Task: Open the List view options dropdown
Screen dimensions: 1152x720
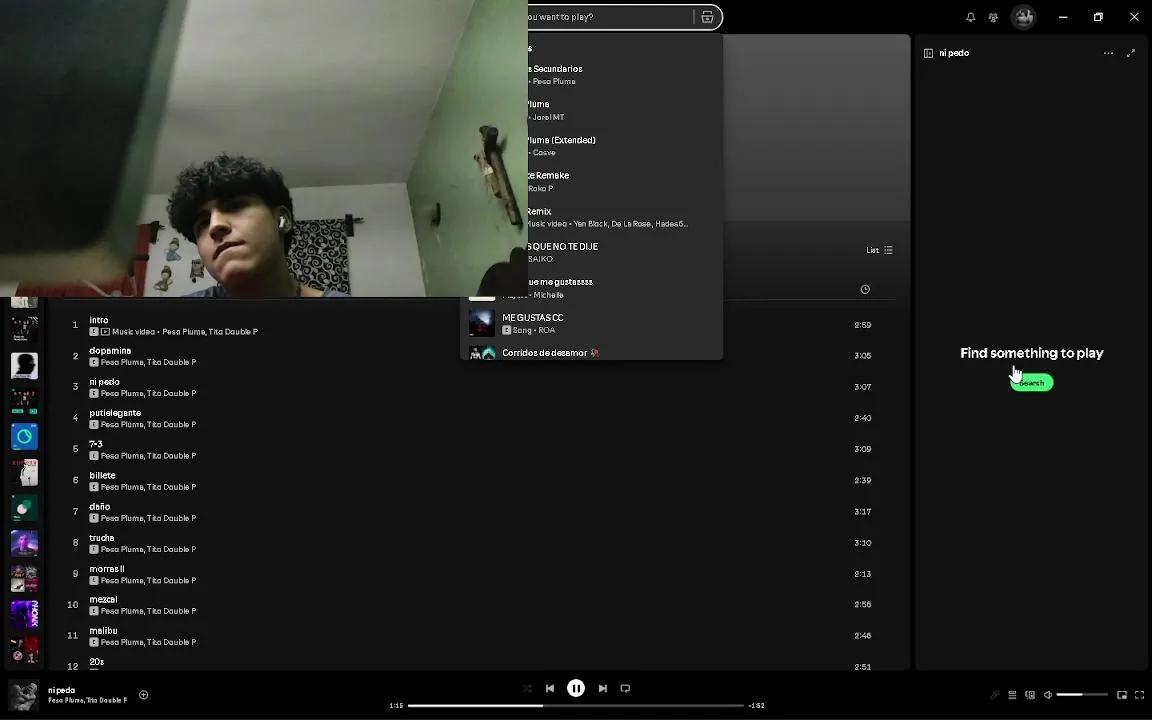Action: (879, 251)
